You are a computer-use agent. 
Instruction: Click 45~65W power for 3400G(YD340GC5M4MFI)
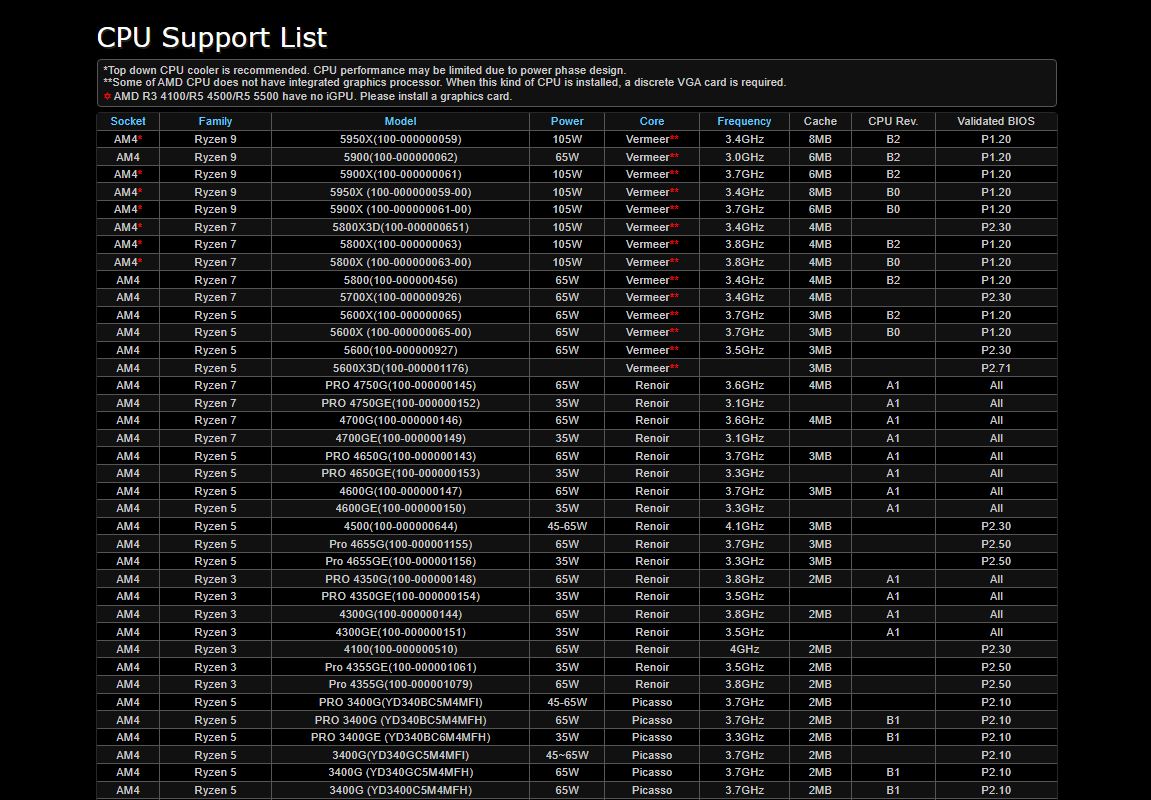coord(567,755)
